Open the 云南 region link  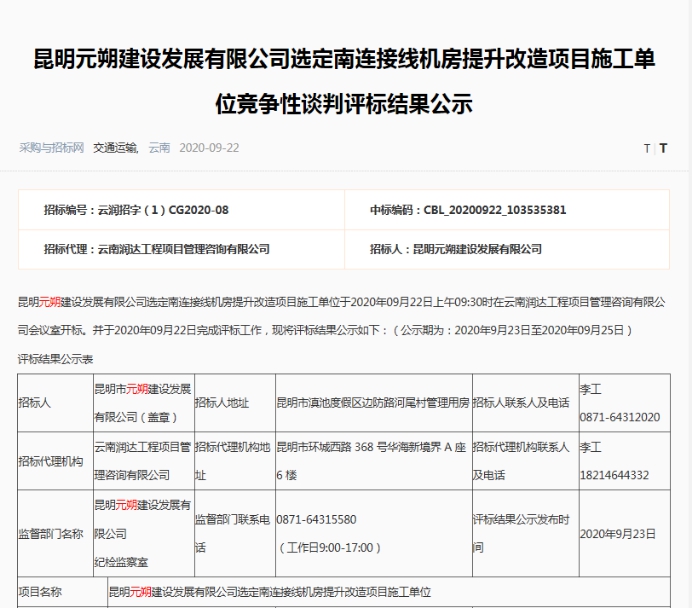159,148
